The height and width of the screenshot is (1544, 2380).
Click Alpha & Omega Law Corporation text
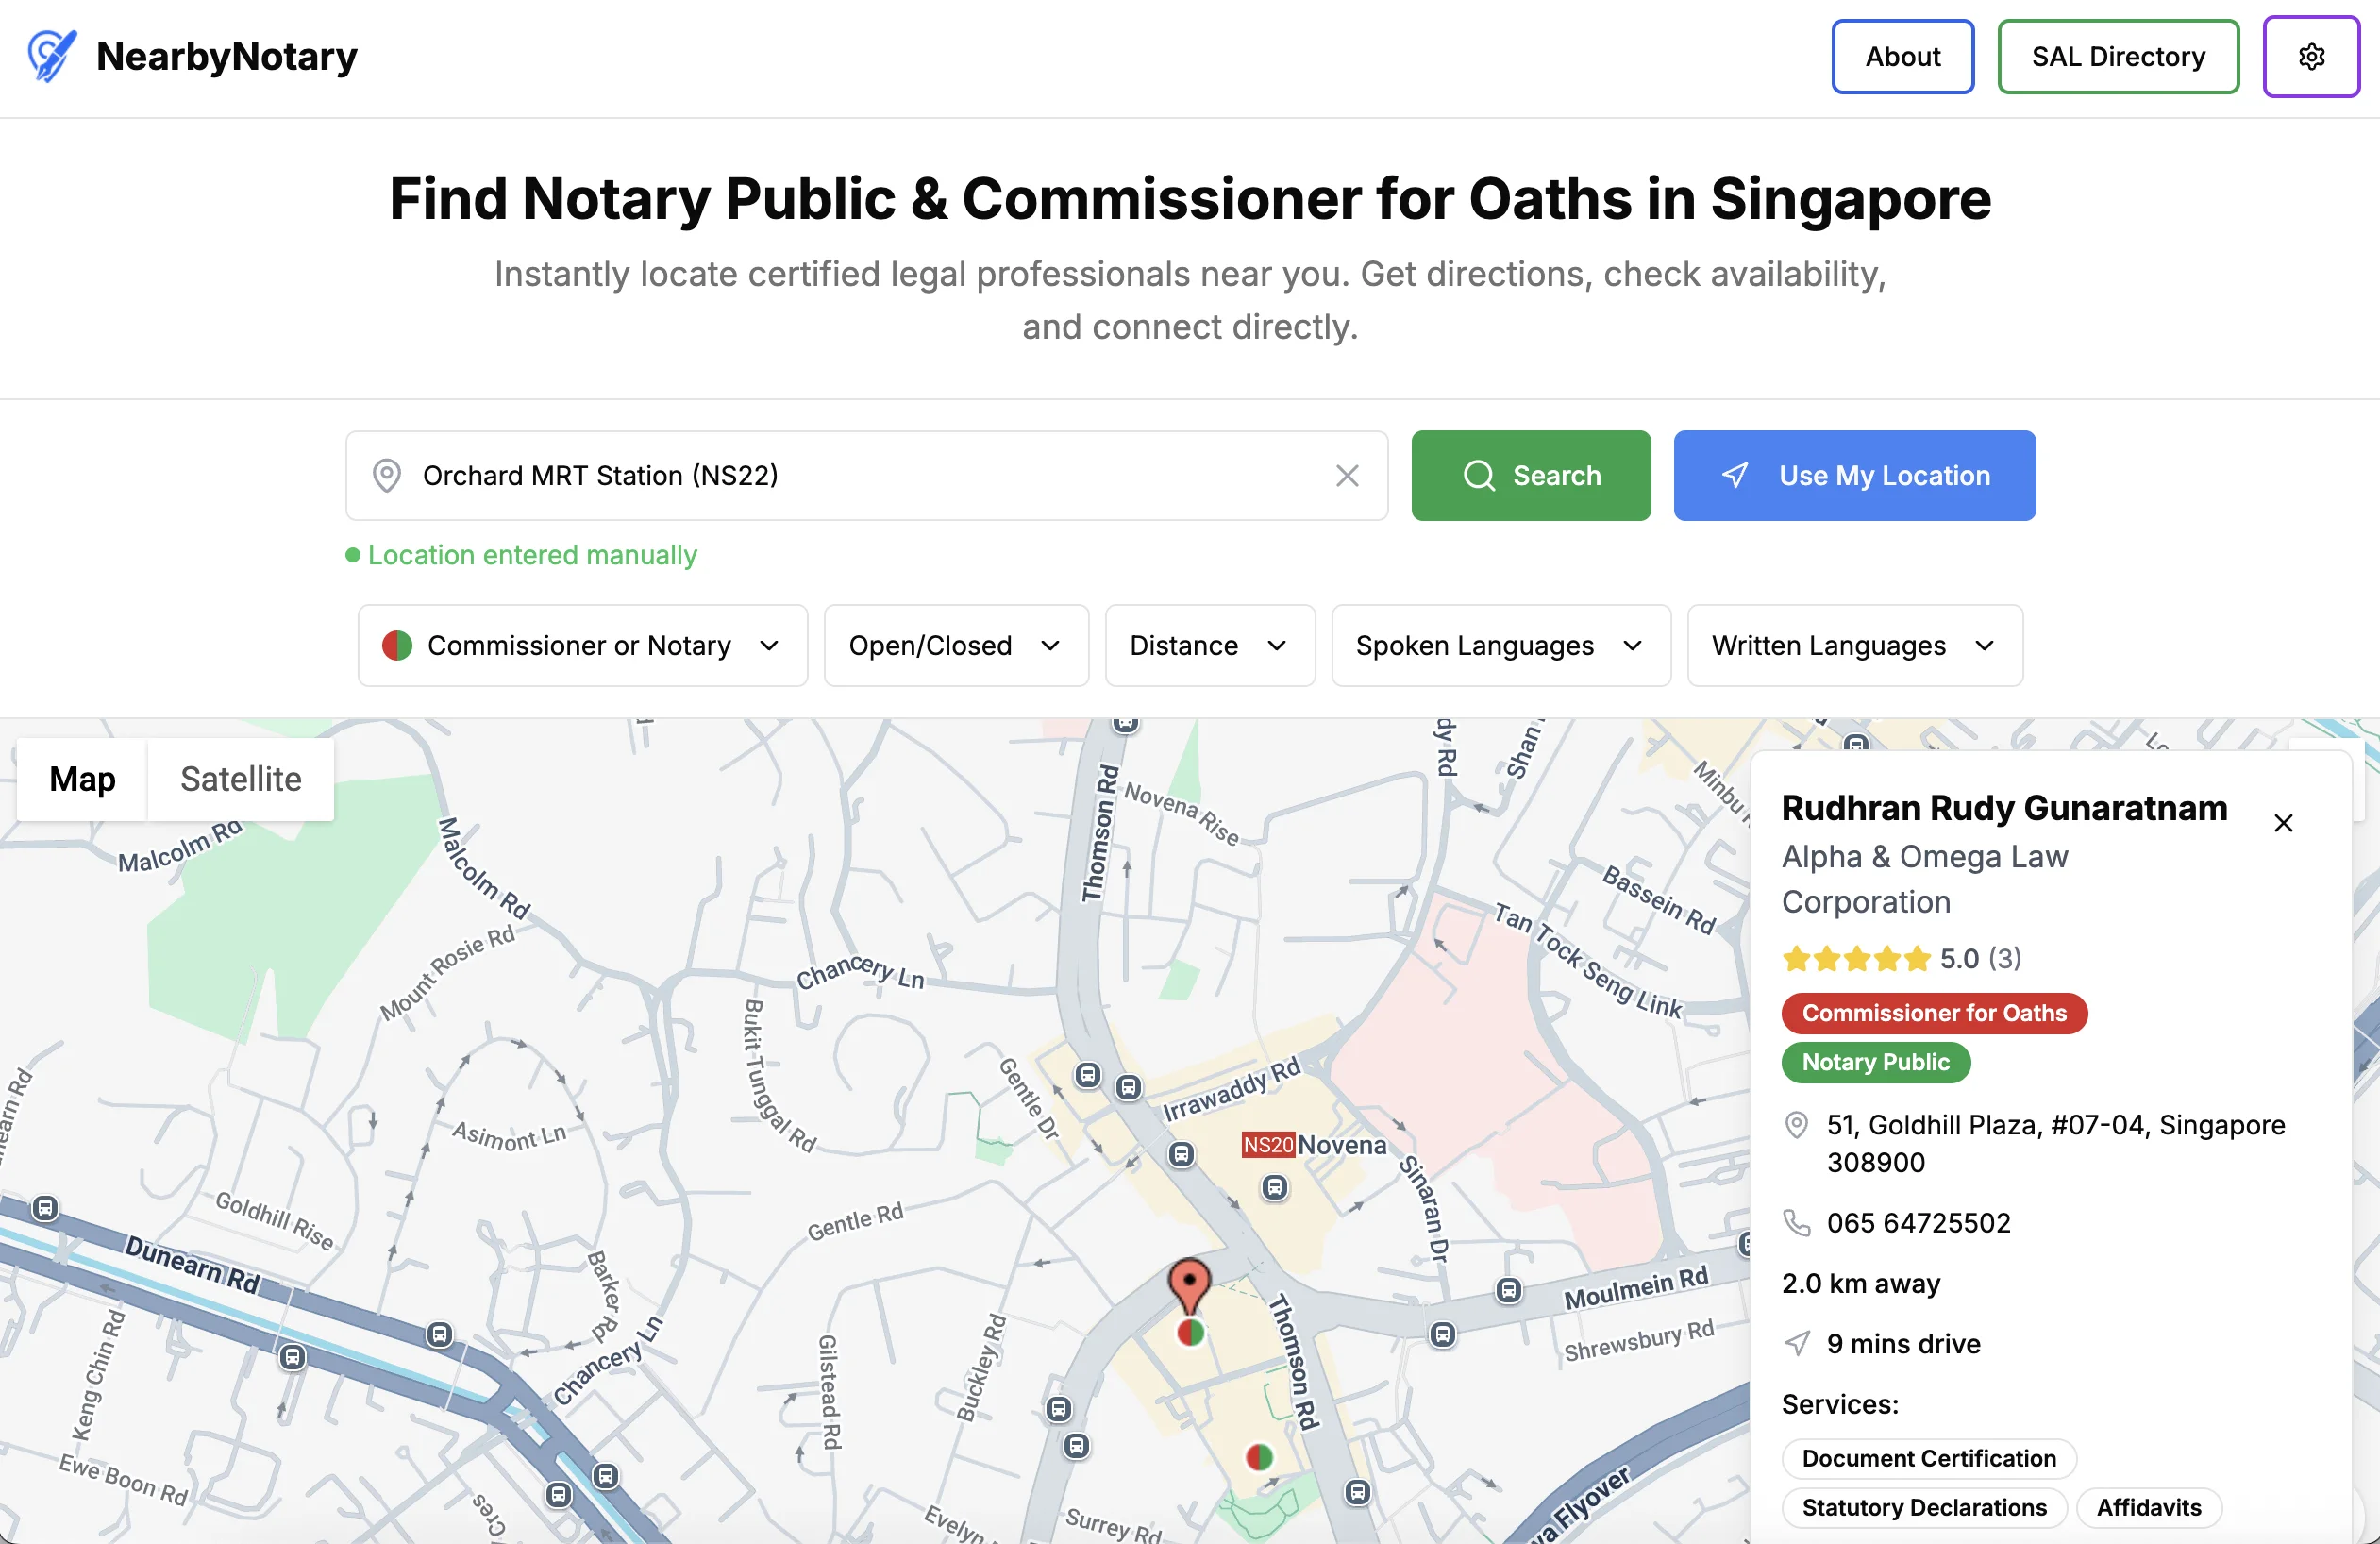[1924, 879]
